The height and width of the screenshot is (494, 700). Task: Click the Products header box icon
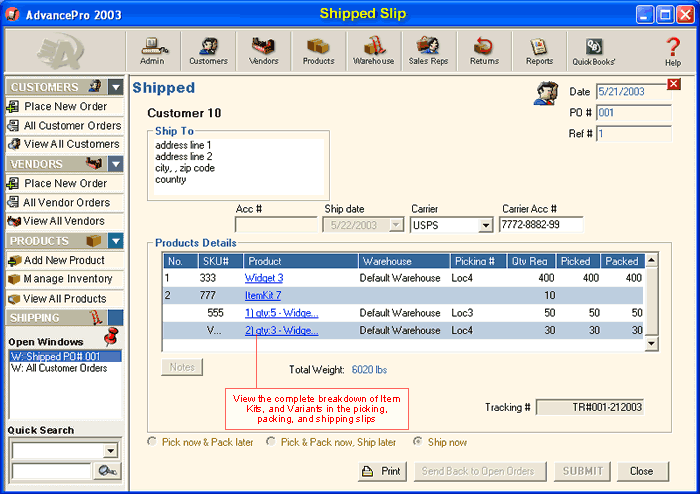(x=94, y=241)
